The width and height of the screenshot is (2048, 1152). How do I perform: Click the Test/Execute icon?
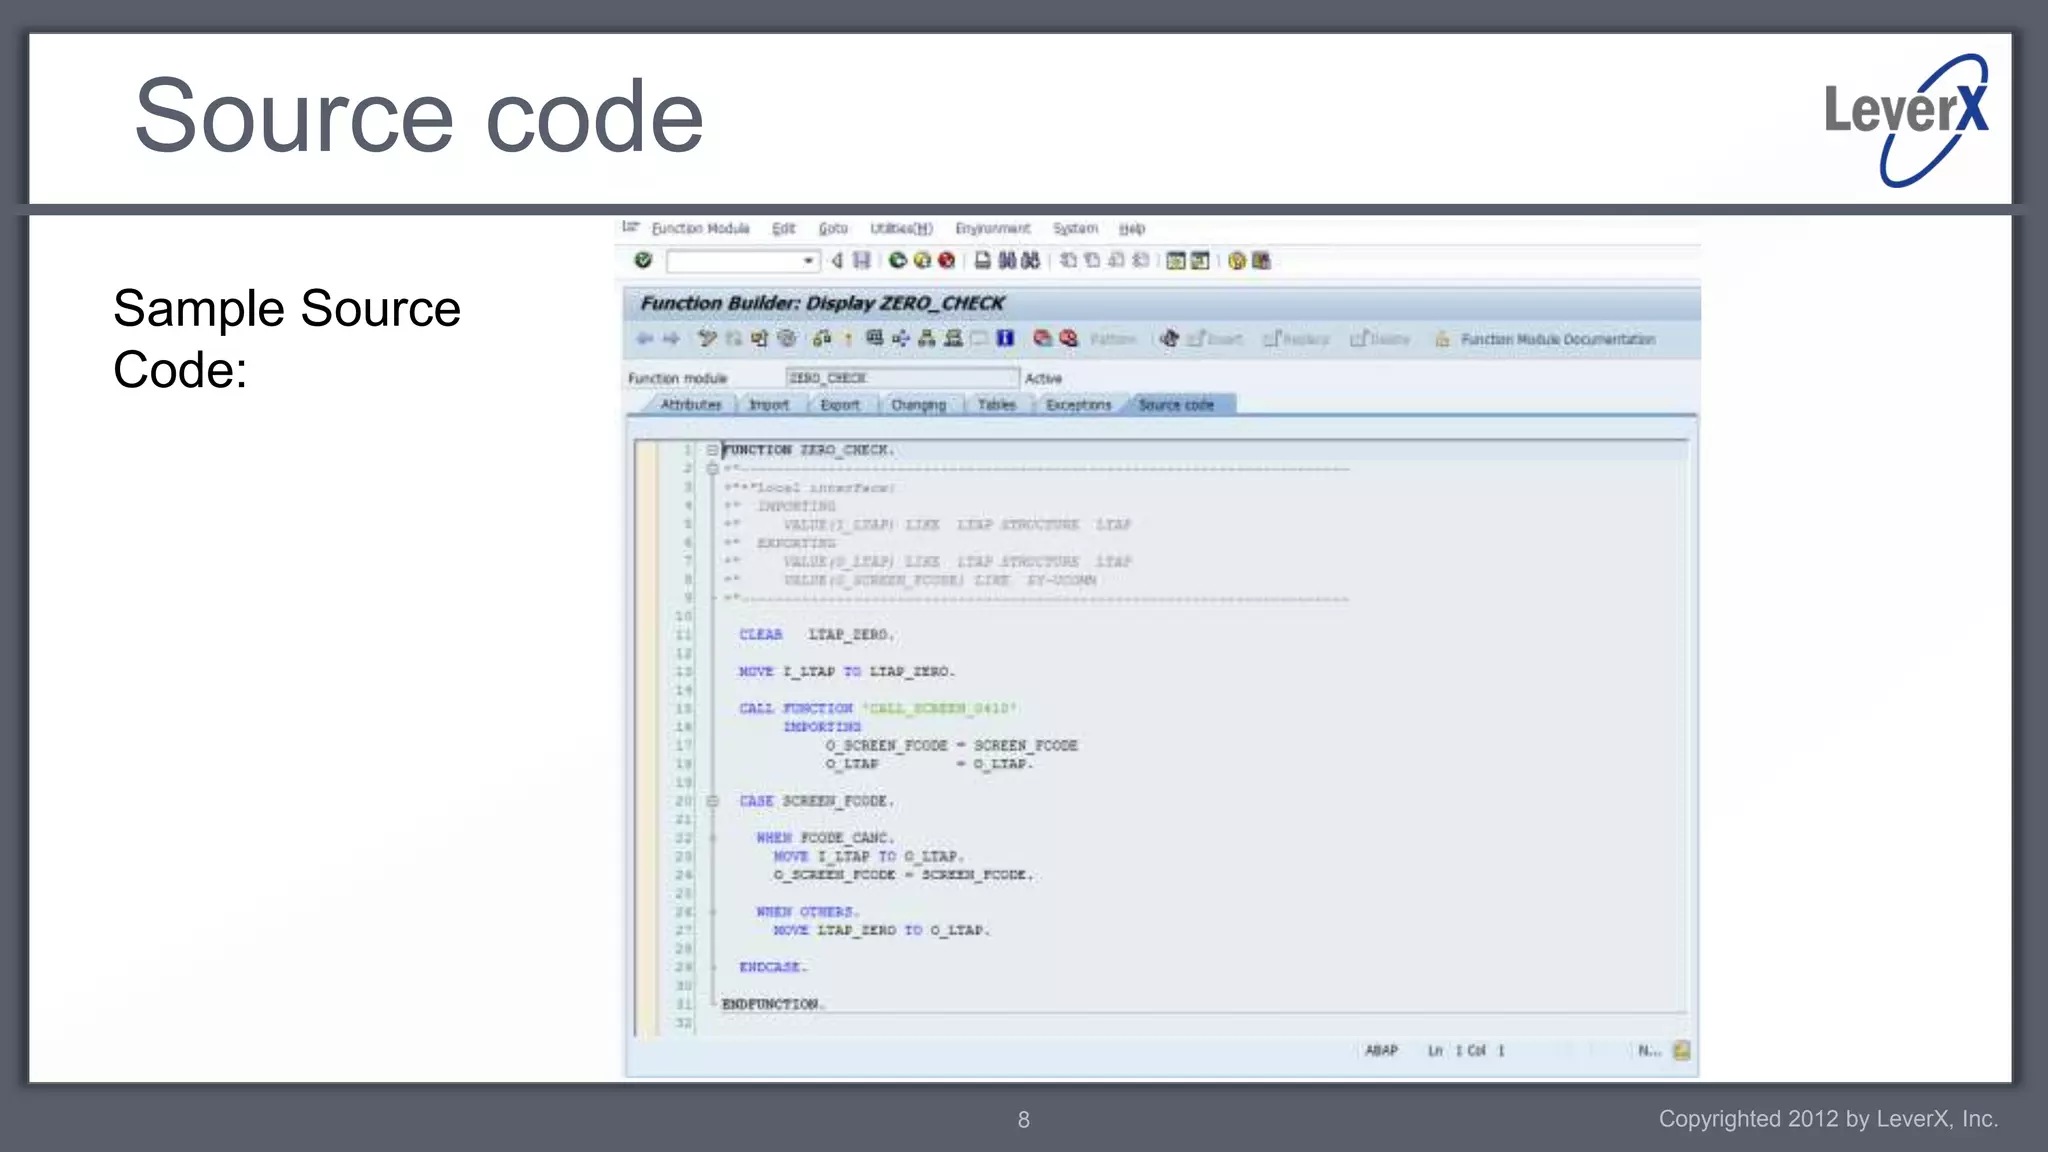(875, 338)
